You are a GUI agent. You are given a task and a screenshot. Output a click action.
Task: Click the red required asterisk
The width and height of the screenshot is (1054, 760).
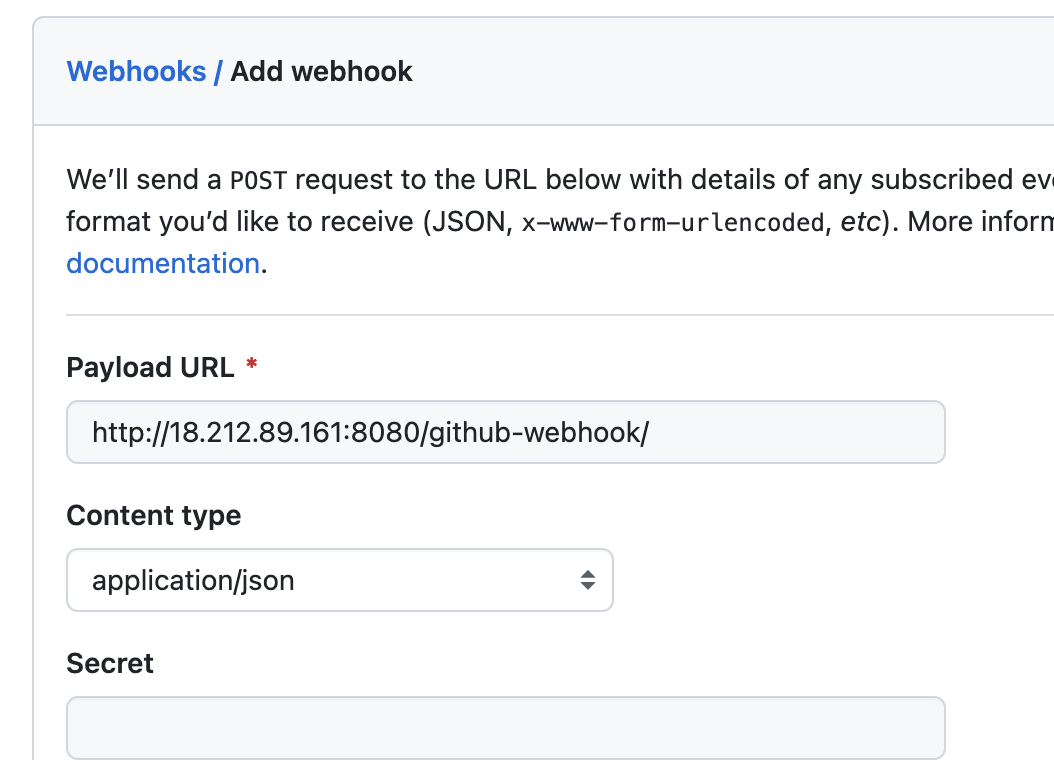pos(251,367)
